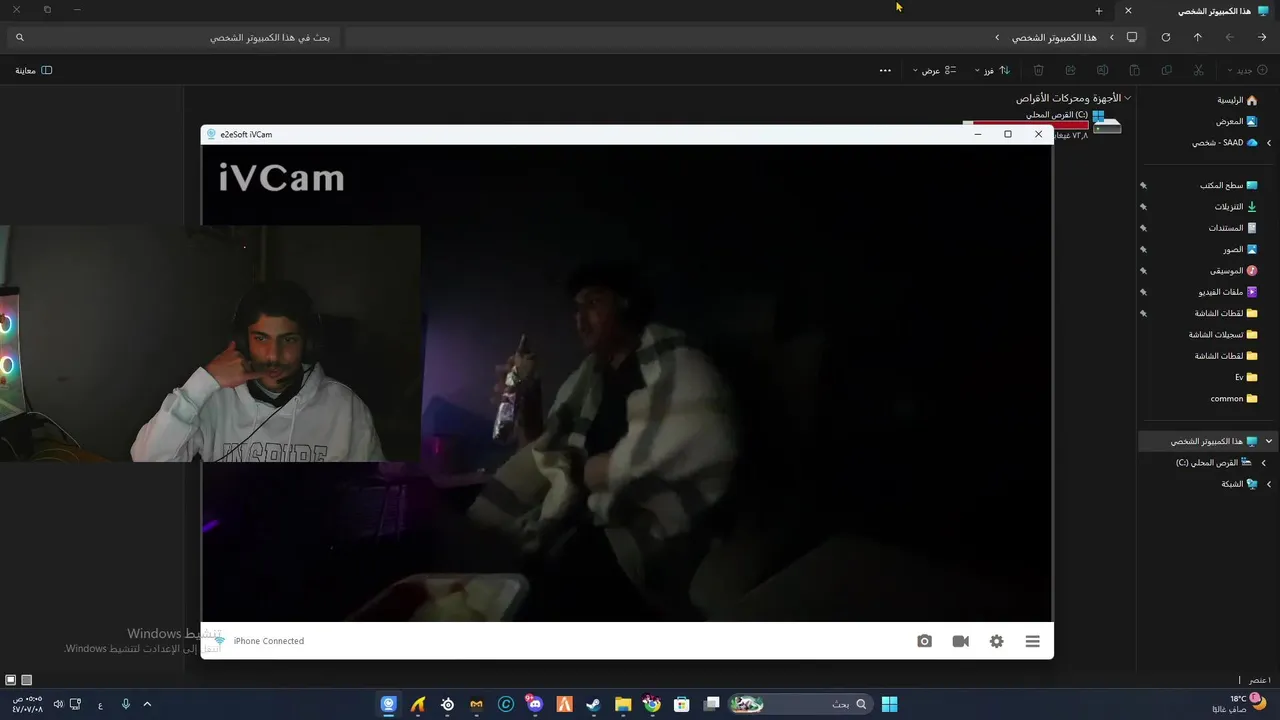This screenshot has width=1280, height=720.
Task: Start iVCam video recording with camcorder icon
Action: 960,641
